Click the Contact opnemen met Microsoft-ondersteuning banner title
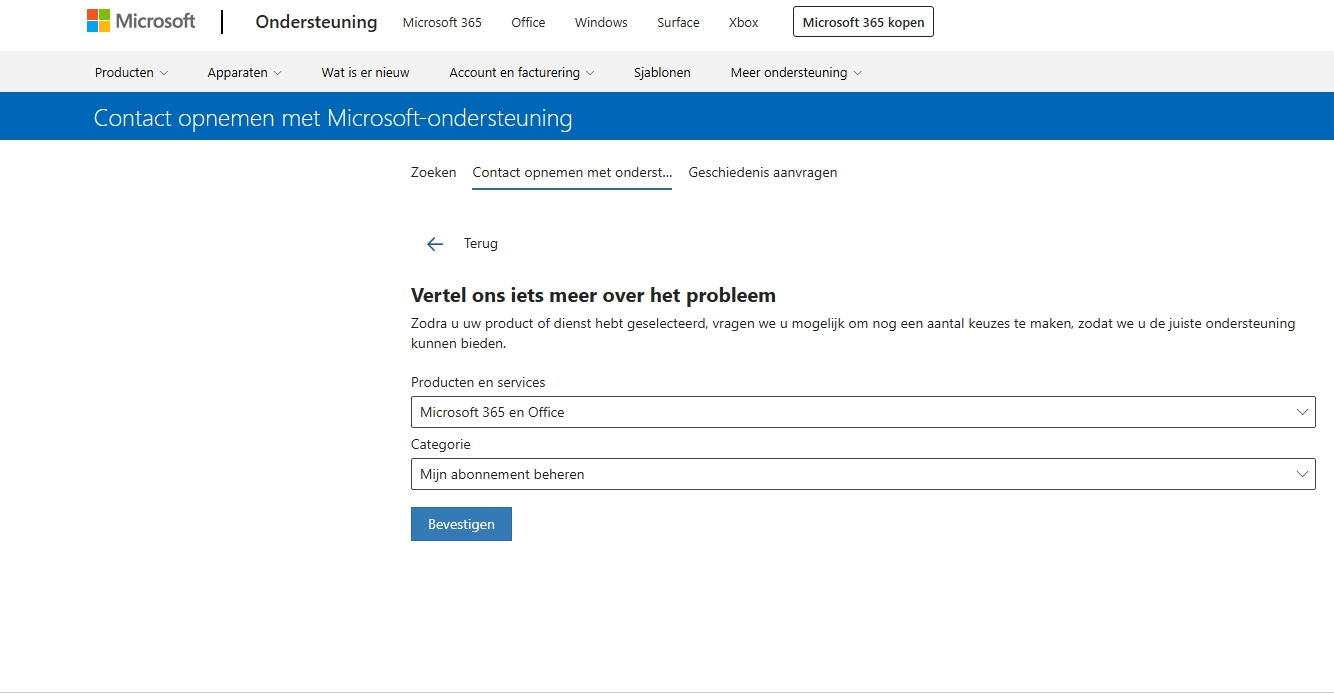This screenshot has width=1334, height=694. pyautogui.click(x=333, y=118)
